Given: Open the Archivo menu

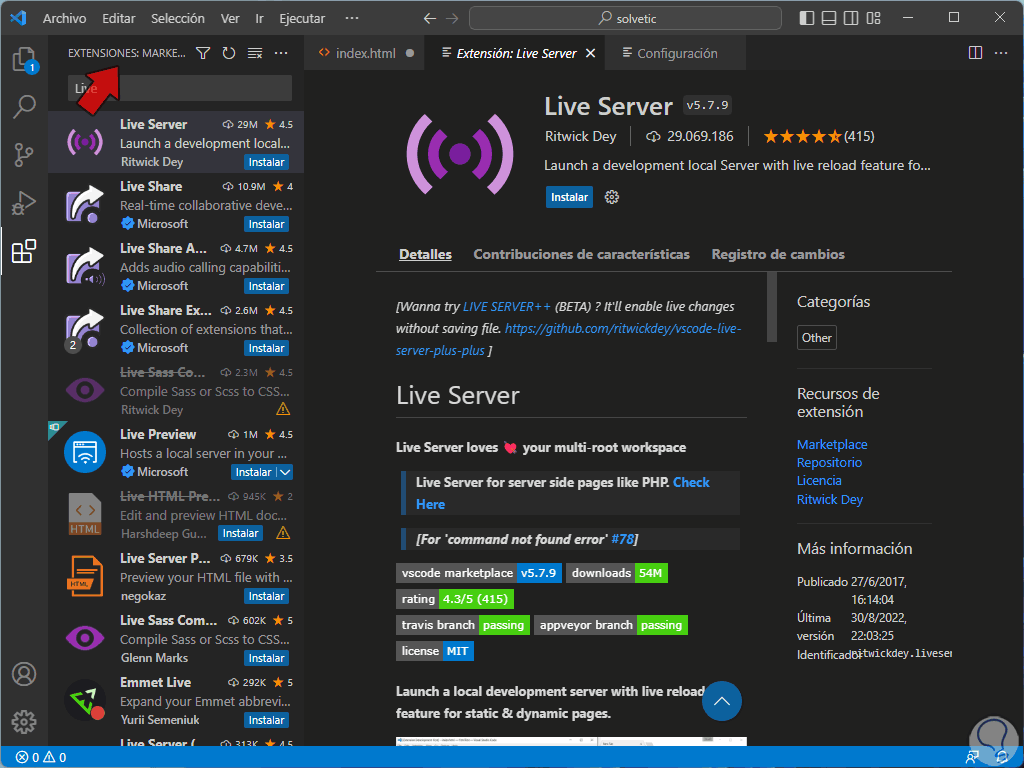Looking at the screenshot, I should (64, 18).
